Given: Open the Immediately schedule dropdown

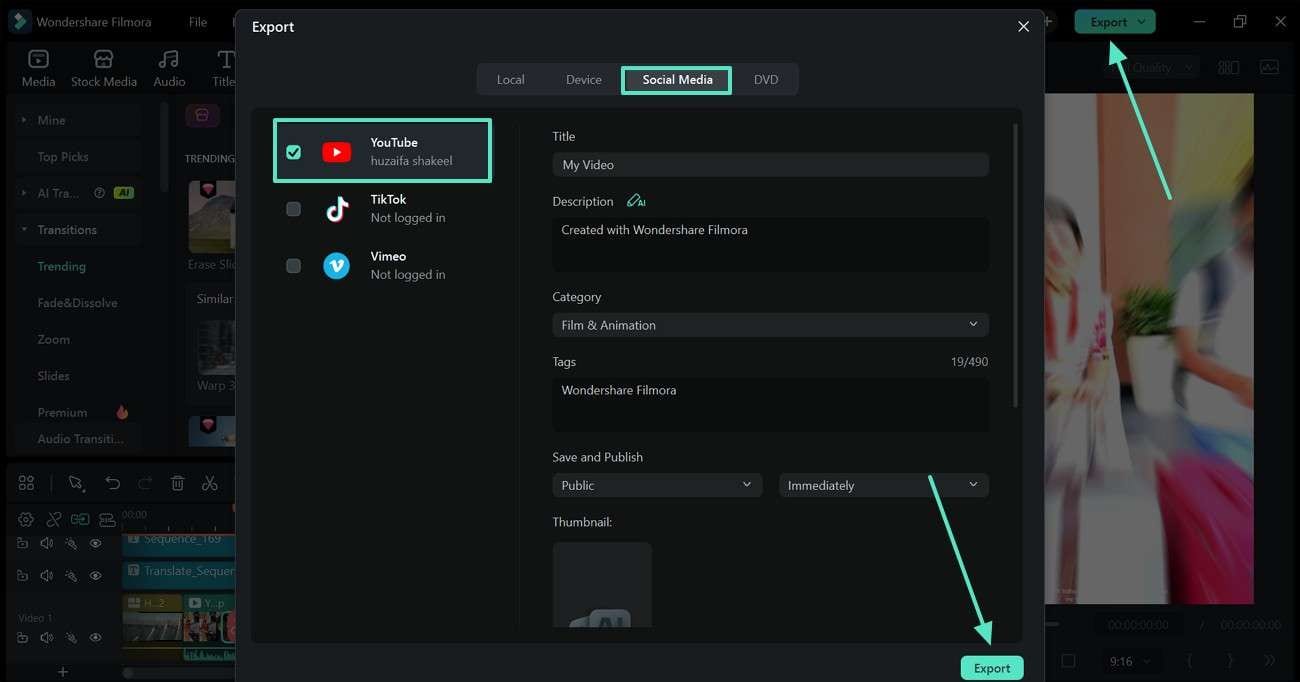Looking at the screenshot, I should click(x=883, y=485).
